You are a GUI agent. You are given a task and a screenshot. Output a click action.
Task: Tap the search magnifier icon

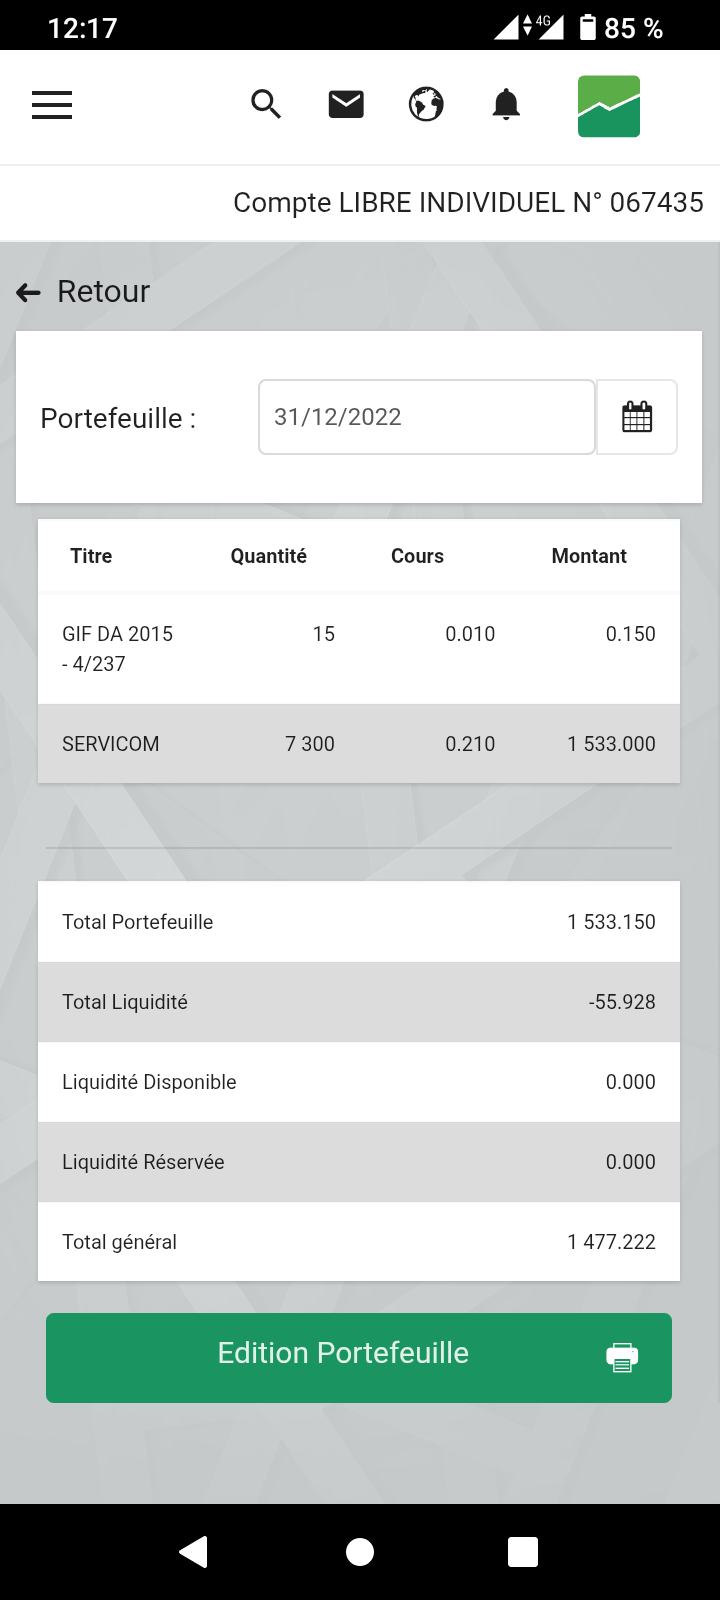coord(266,104)
